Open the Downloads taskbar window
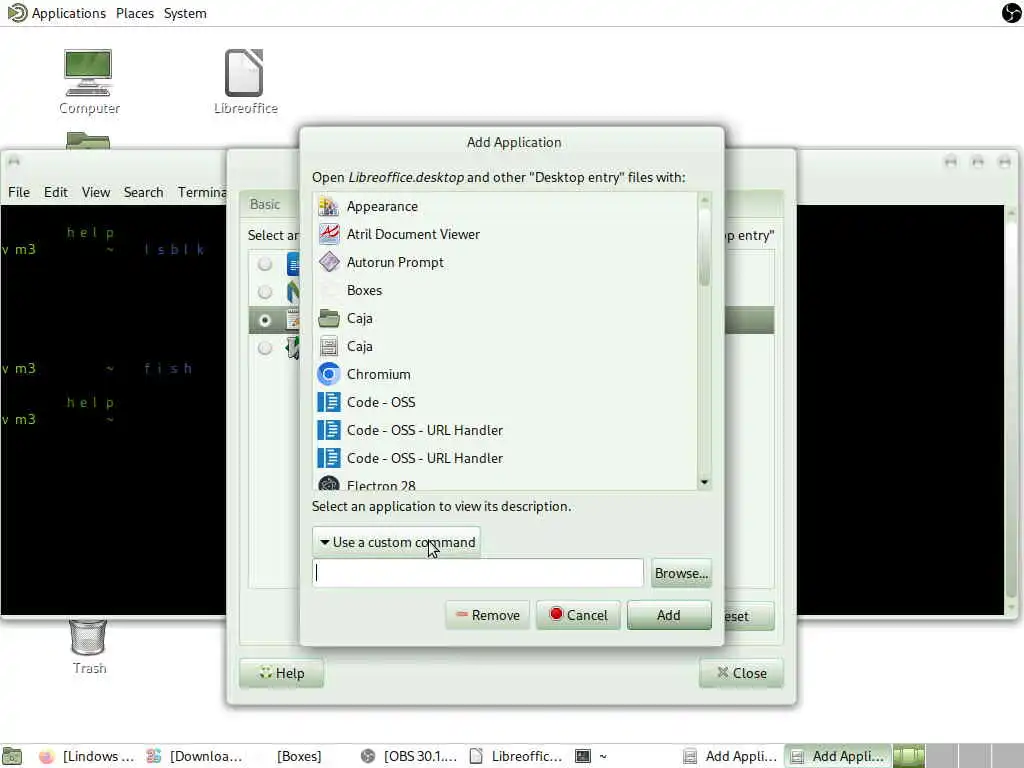1024x768 pixels. click(x=194, y=756)
